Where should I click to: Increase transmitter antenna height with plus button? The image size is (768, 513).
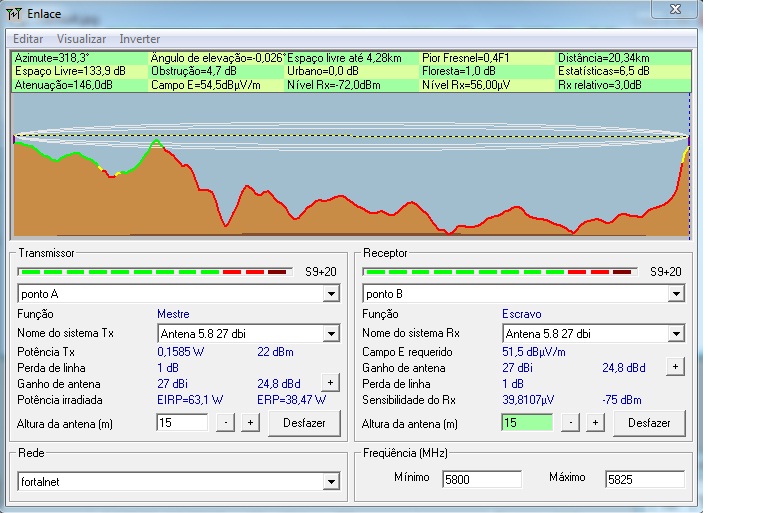point(251,423)
